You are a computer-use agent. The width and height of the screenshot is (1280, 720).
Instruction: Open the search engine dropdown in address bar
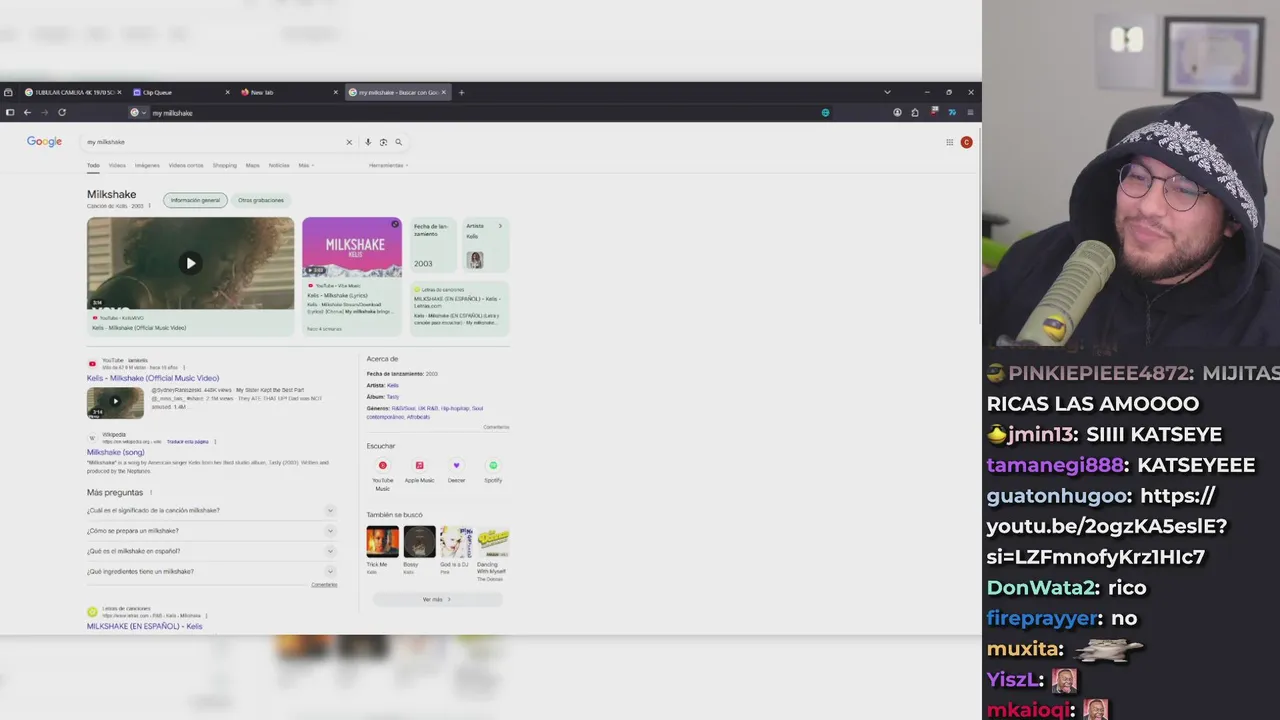coord(138,113)
